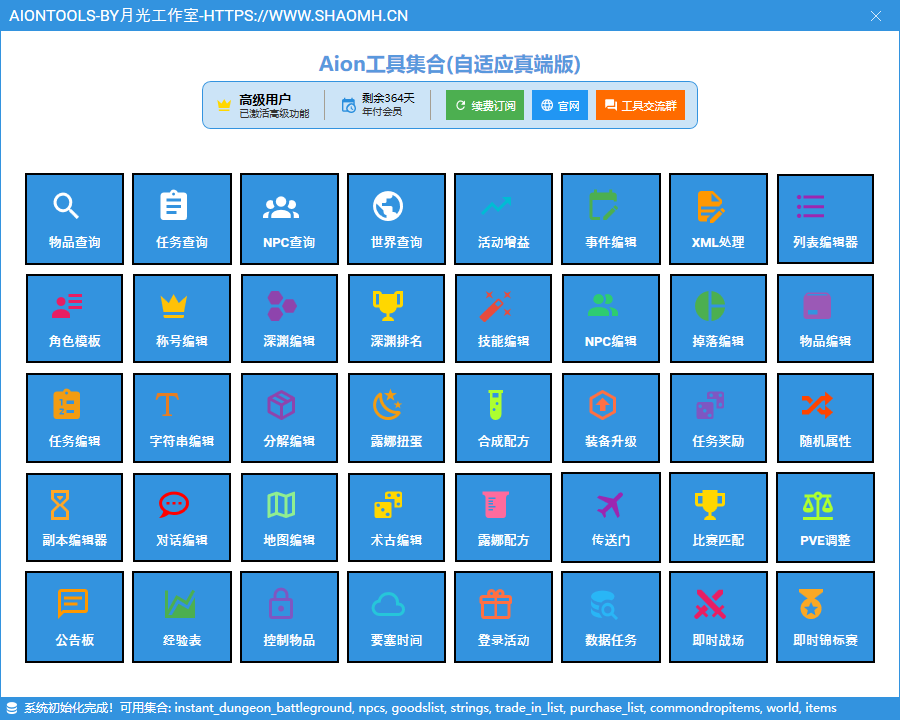Open the 装备升级 tile
Viewport: 900px width, 720px height.
[x=611, y=418]
